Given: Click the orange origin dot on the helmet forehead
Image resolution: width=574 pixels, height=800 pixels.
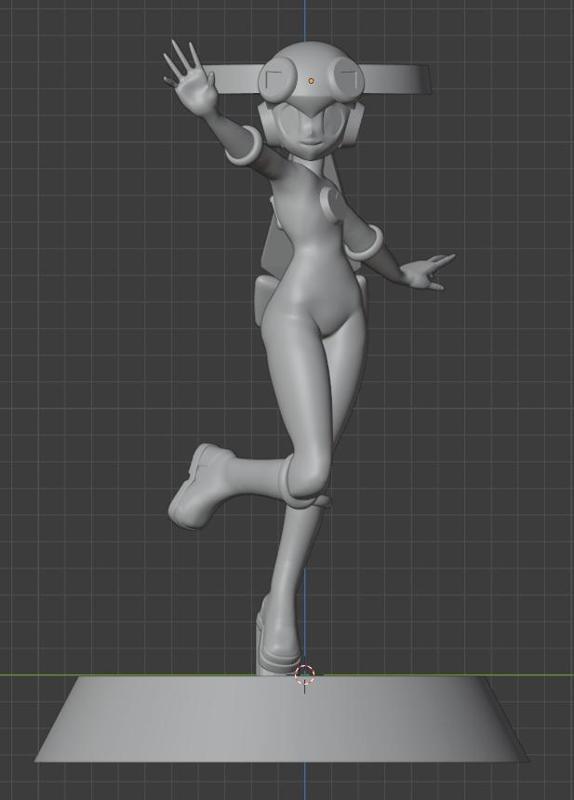Looking at the screenshot, I should 311,81.
